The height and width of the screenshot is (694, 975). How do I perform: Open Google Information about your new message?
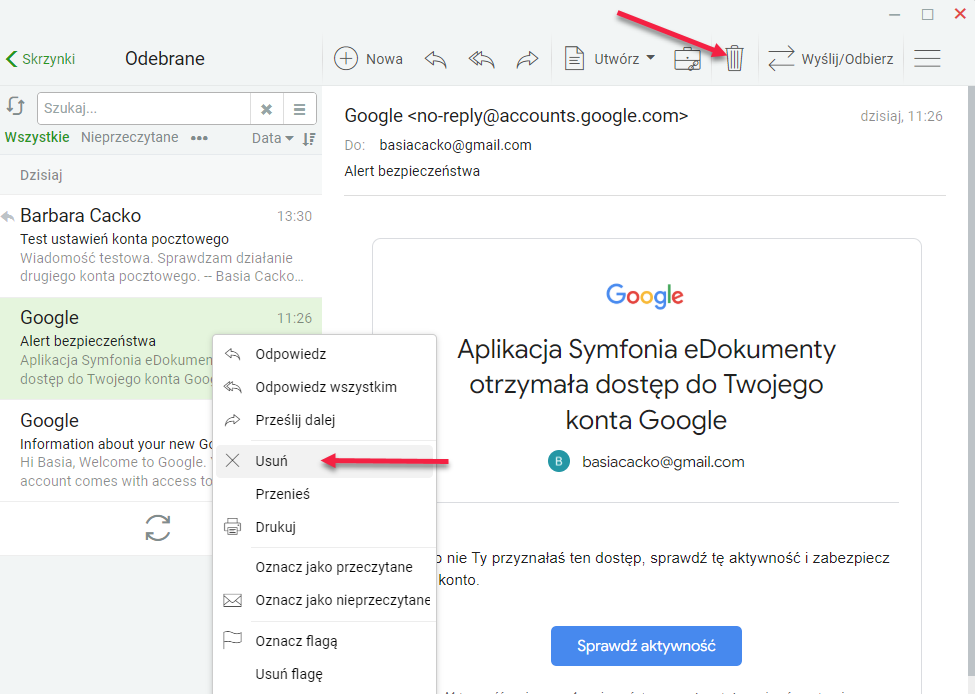pyautogui.click(x=106, y=450)
